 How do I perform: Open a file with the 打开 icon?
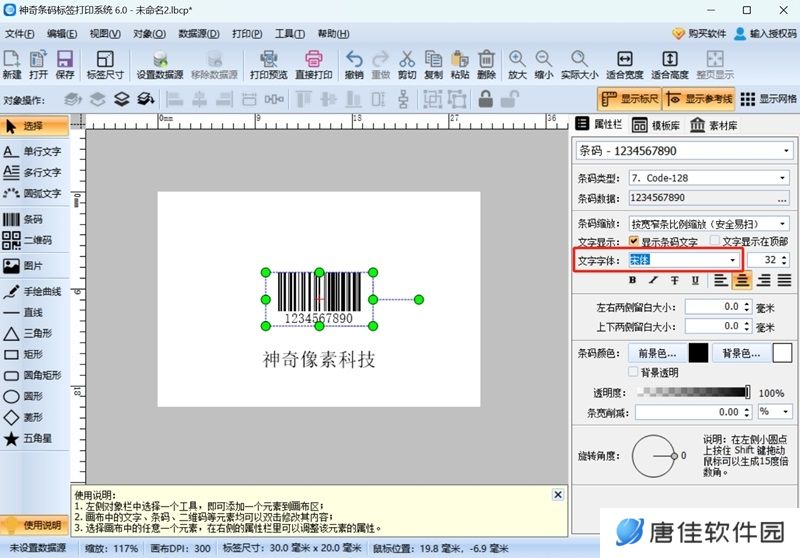[38, 64]
